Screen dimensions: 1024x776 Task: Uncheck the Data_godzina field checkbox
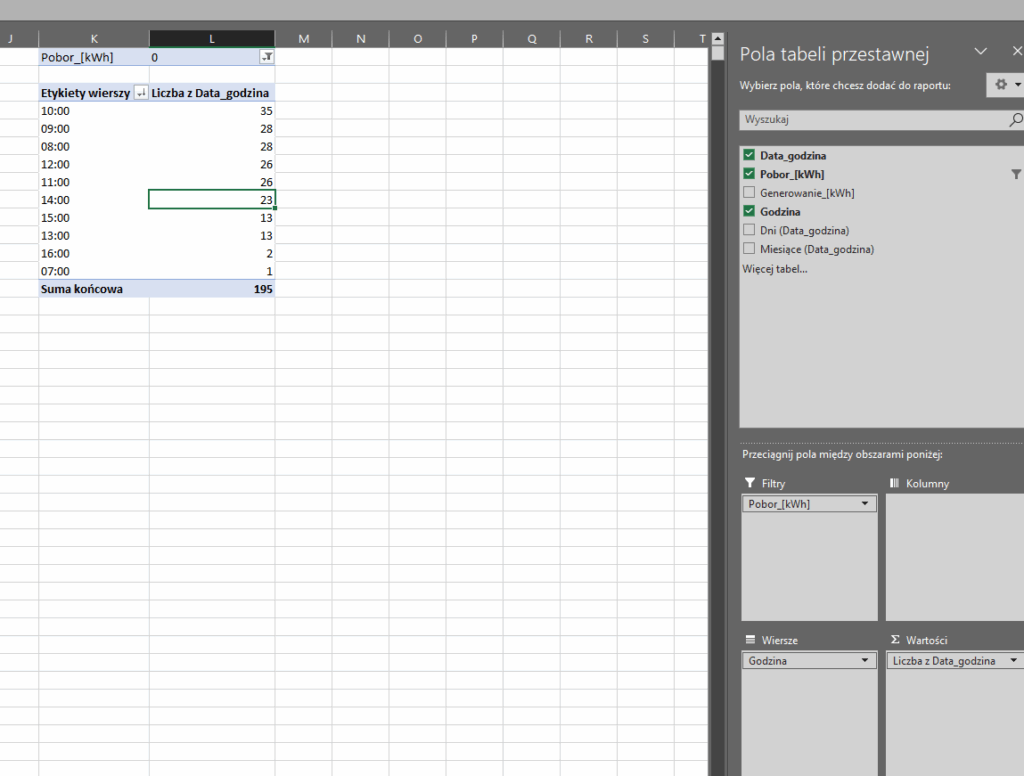click(x=749, y=156)
